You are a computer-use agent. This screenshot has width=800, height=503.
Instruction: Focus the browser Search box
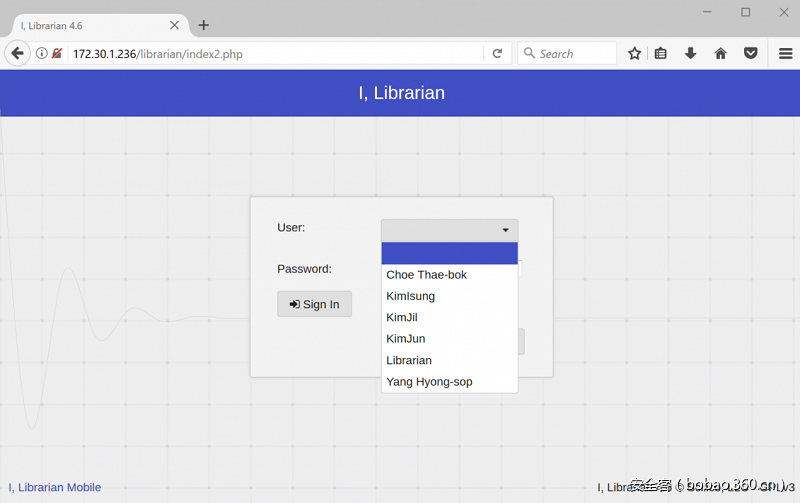[566, 54]
